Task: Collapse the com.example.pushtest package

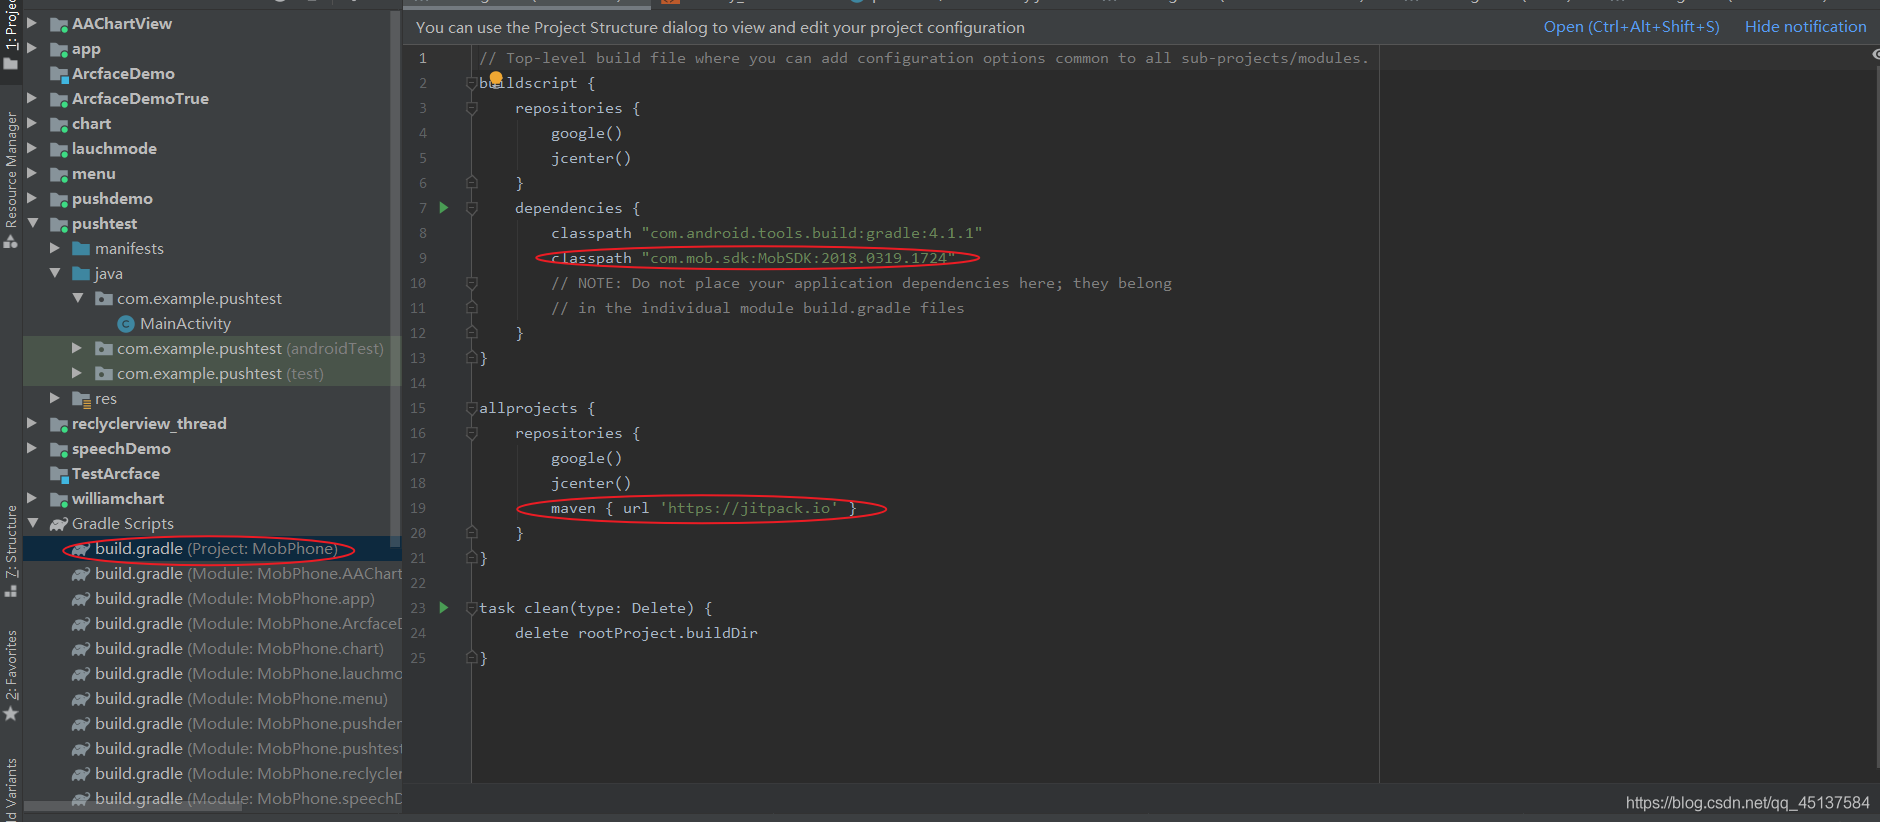Action: pyautogui.click(x=78, y=297)
